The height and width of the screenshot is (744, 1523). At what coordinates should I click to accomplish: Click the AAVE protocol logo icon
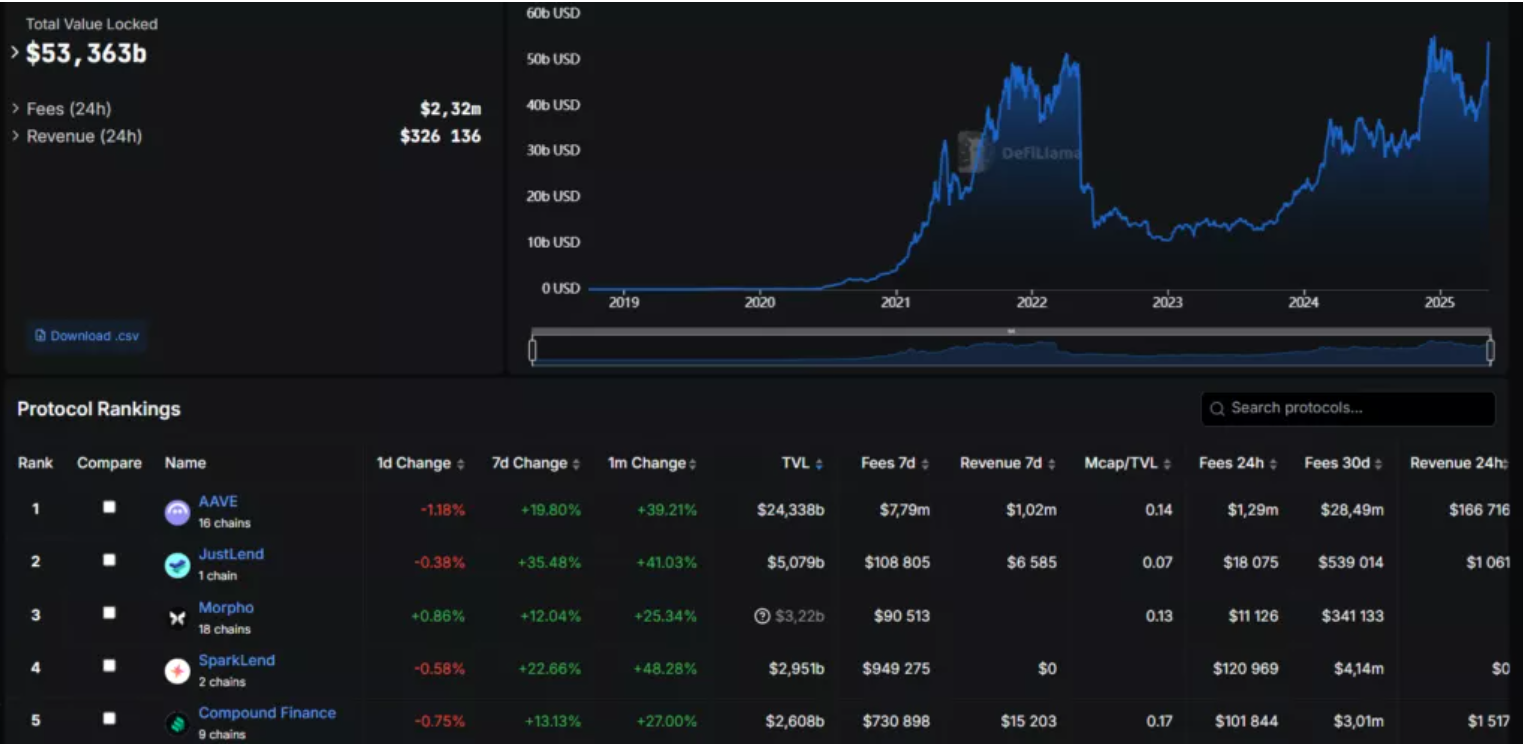click(177, 512)
